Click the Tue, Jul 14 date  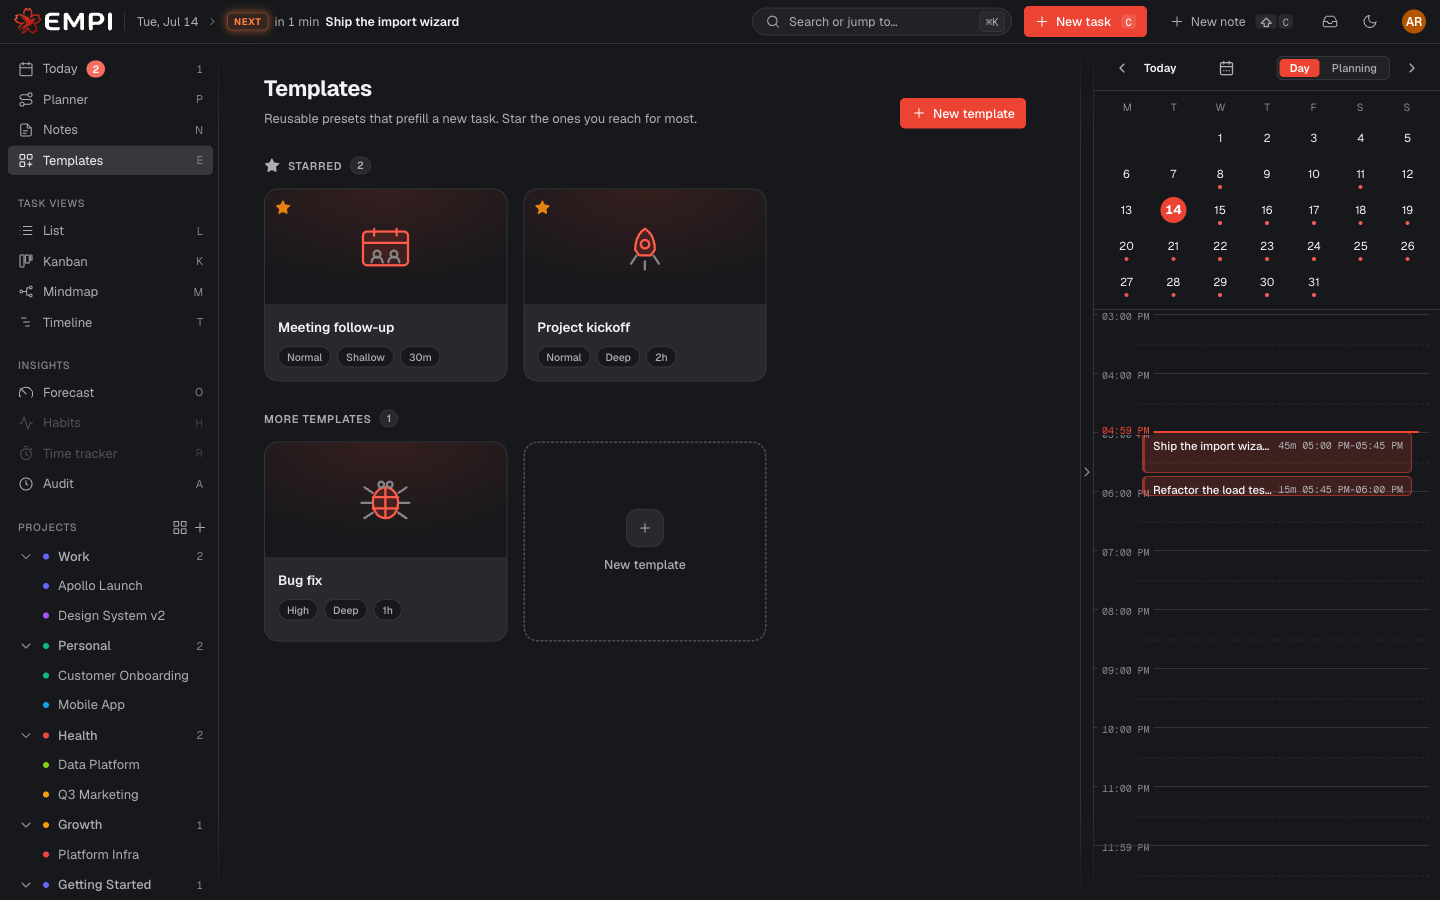(167, 21)
